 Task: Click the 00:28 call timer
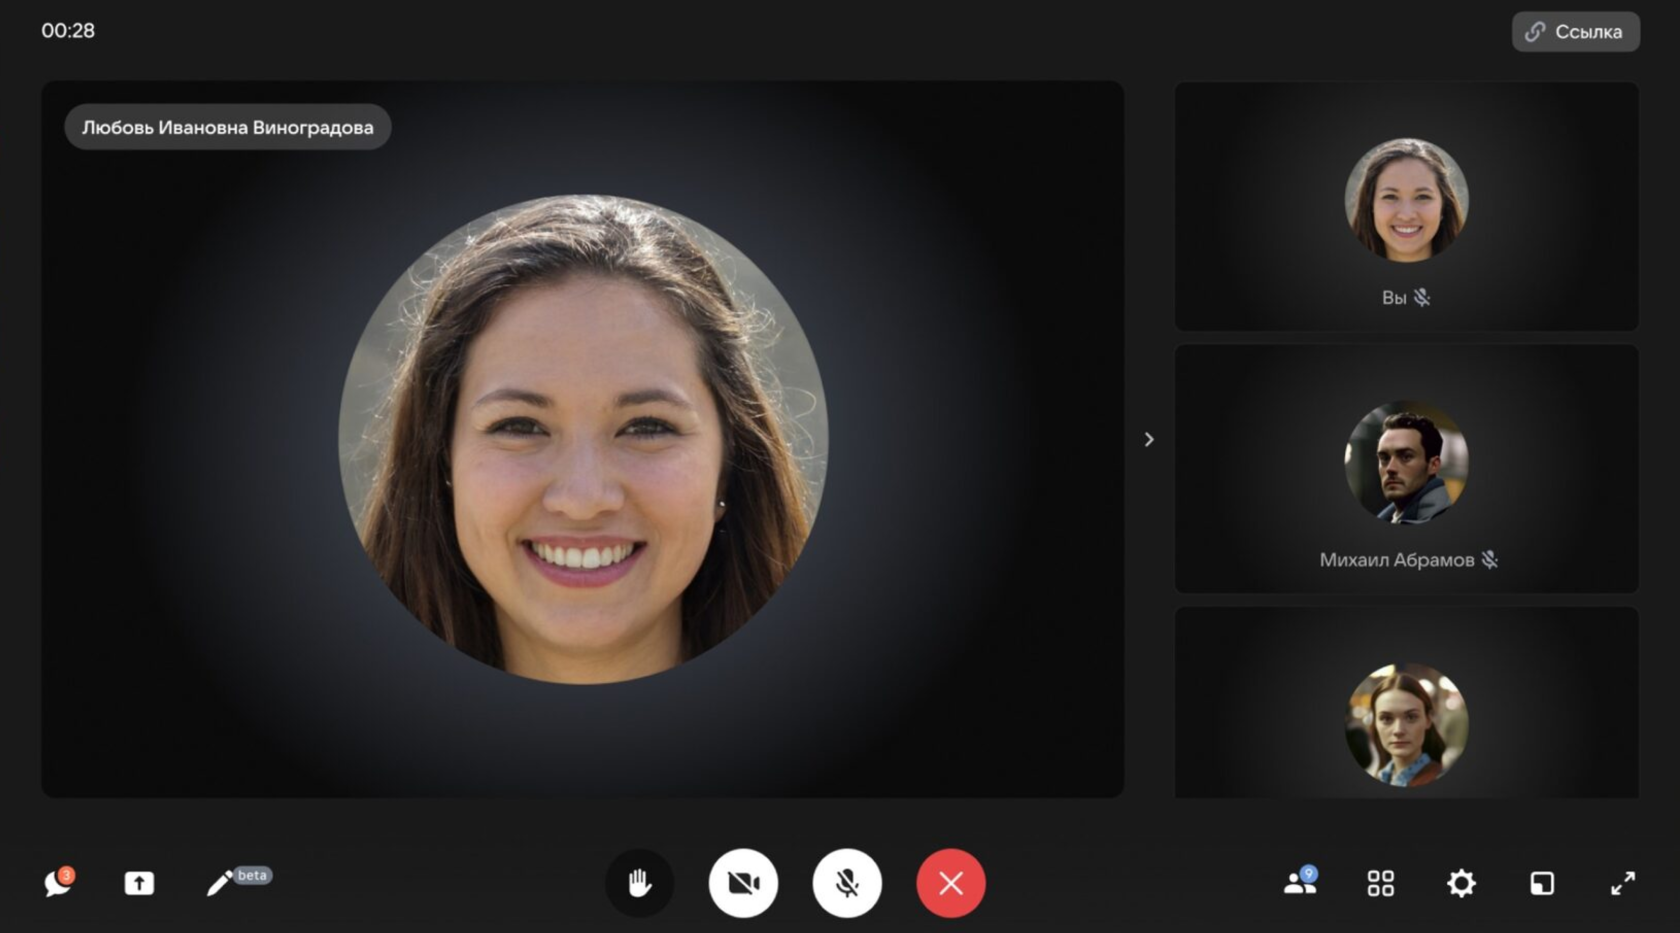68,31
